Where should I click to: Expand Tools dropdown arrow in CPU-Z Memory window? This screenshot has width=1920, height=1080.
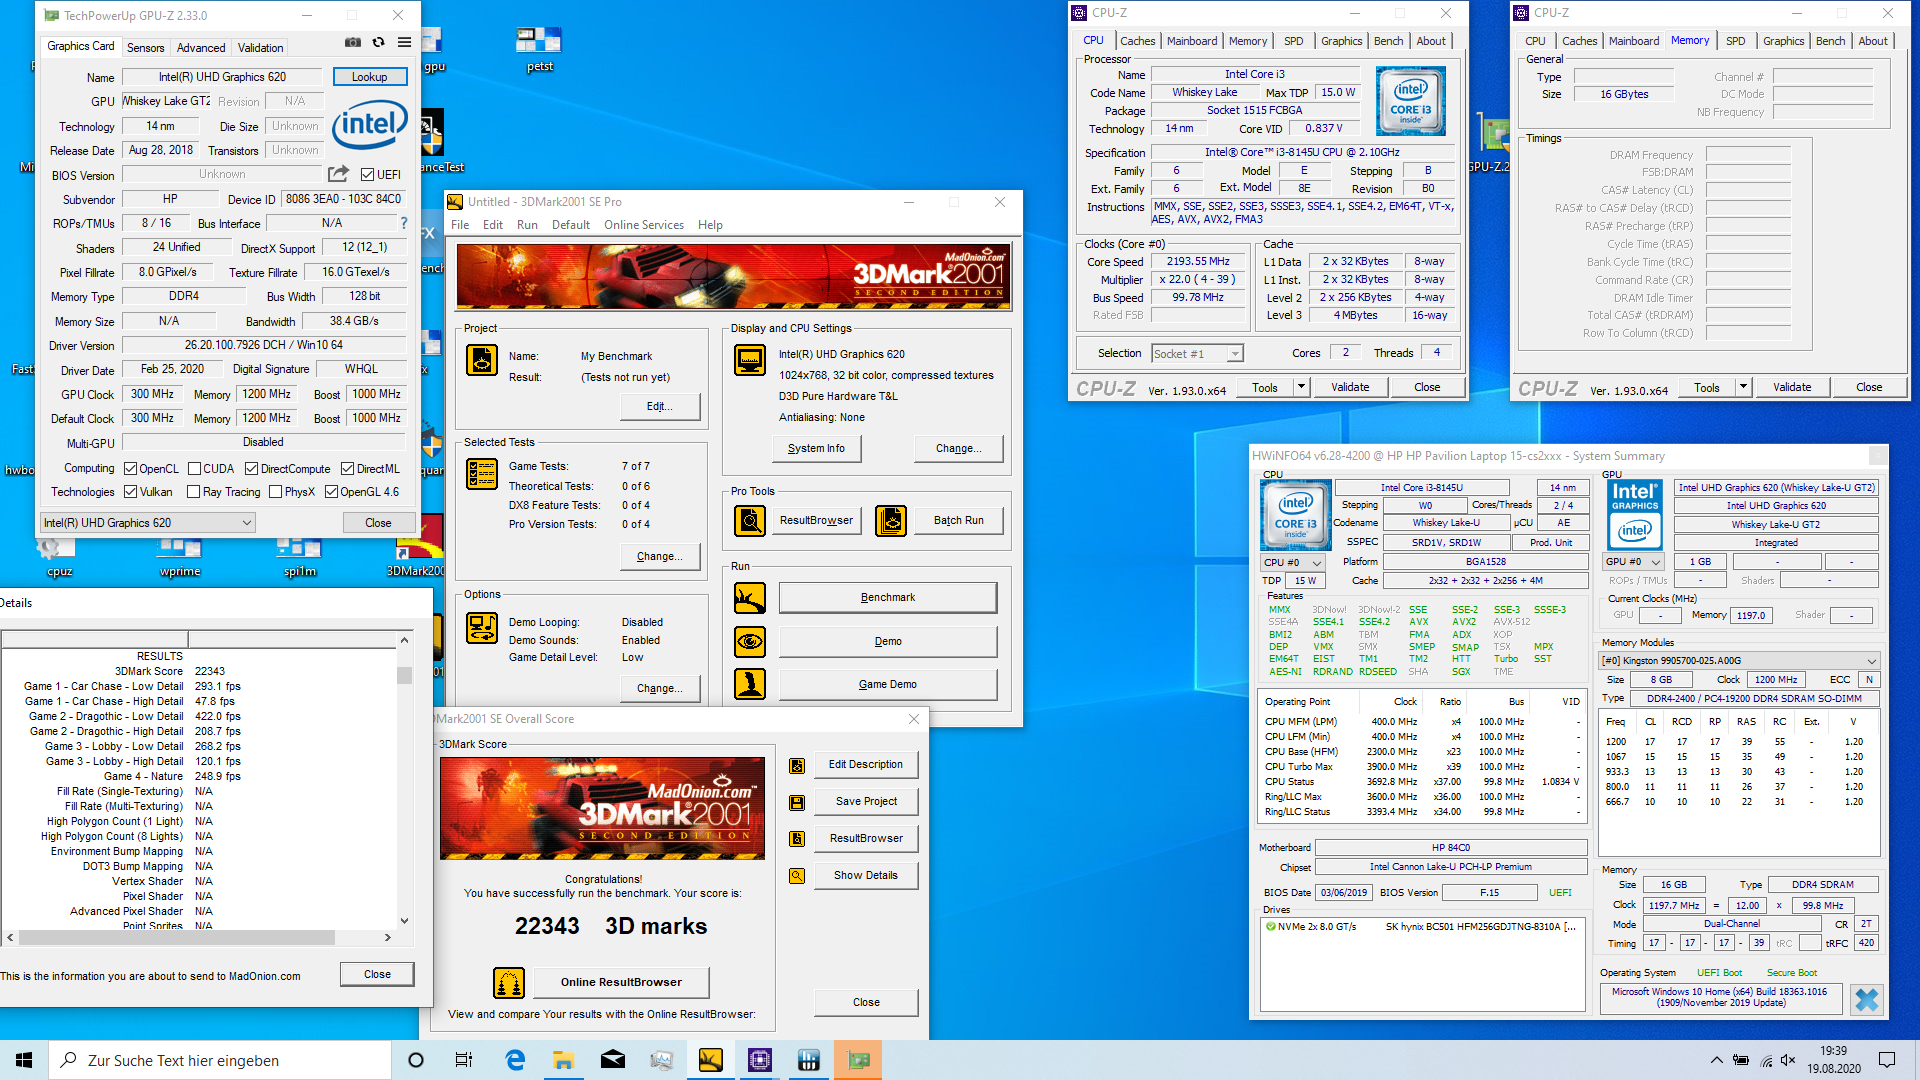coord(1743,387)
